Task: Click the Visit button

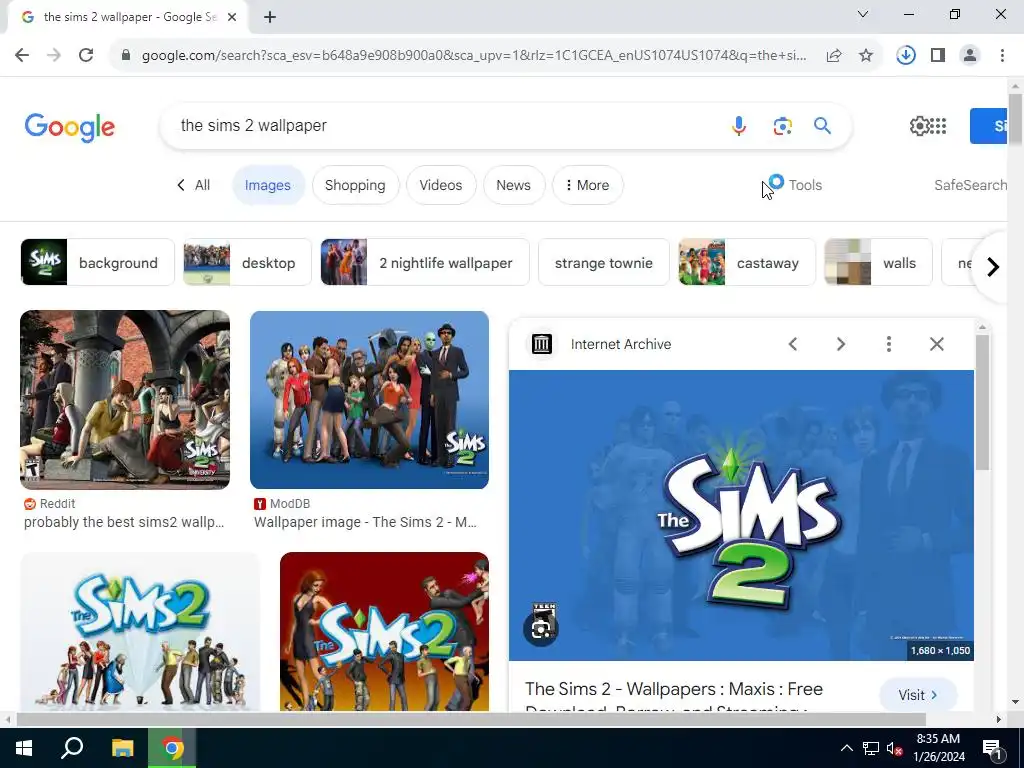Action: tap(918, 695)
